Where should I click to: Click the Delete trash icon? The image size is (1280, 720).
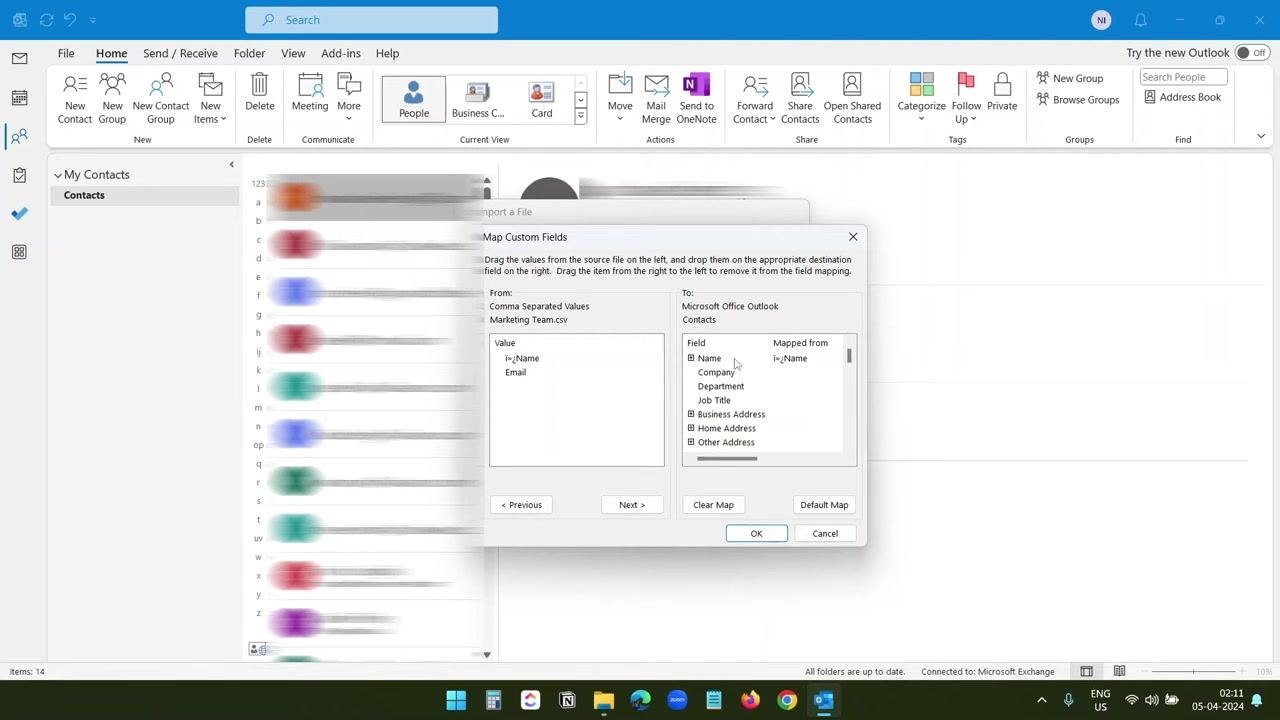(259, 92)
